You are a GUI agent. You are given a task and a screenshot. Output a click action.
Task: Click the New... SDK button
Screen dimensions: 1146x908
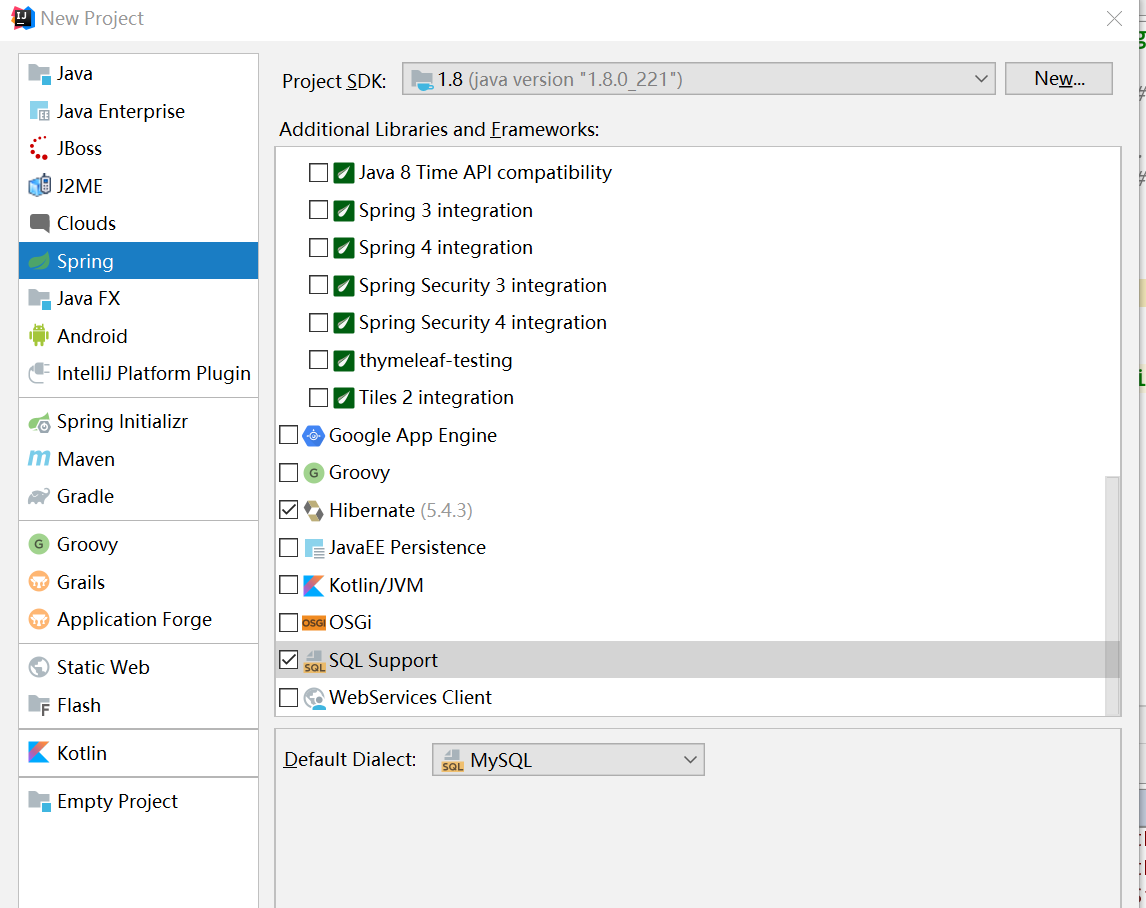coord(1059,78)
